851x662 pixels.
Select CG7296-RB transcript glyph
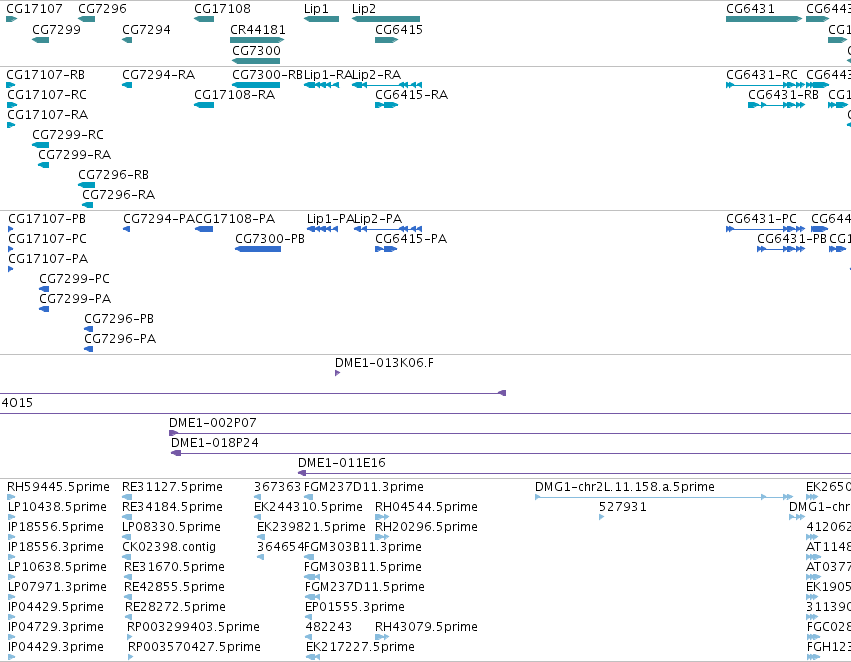[87, 185]
